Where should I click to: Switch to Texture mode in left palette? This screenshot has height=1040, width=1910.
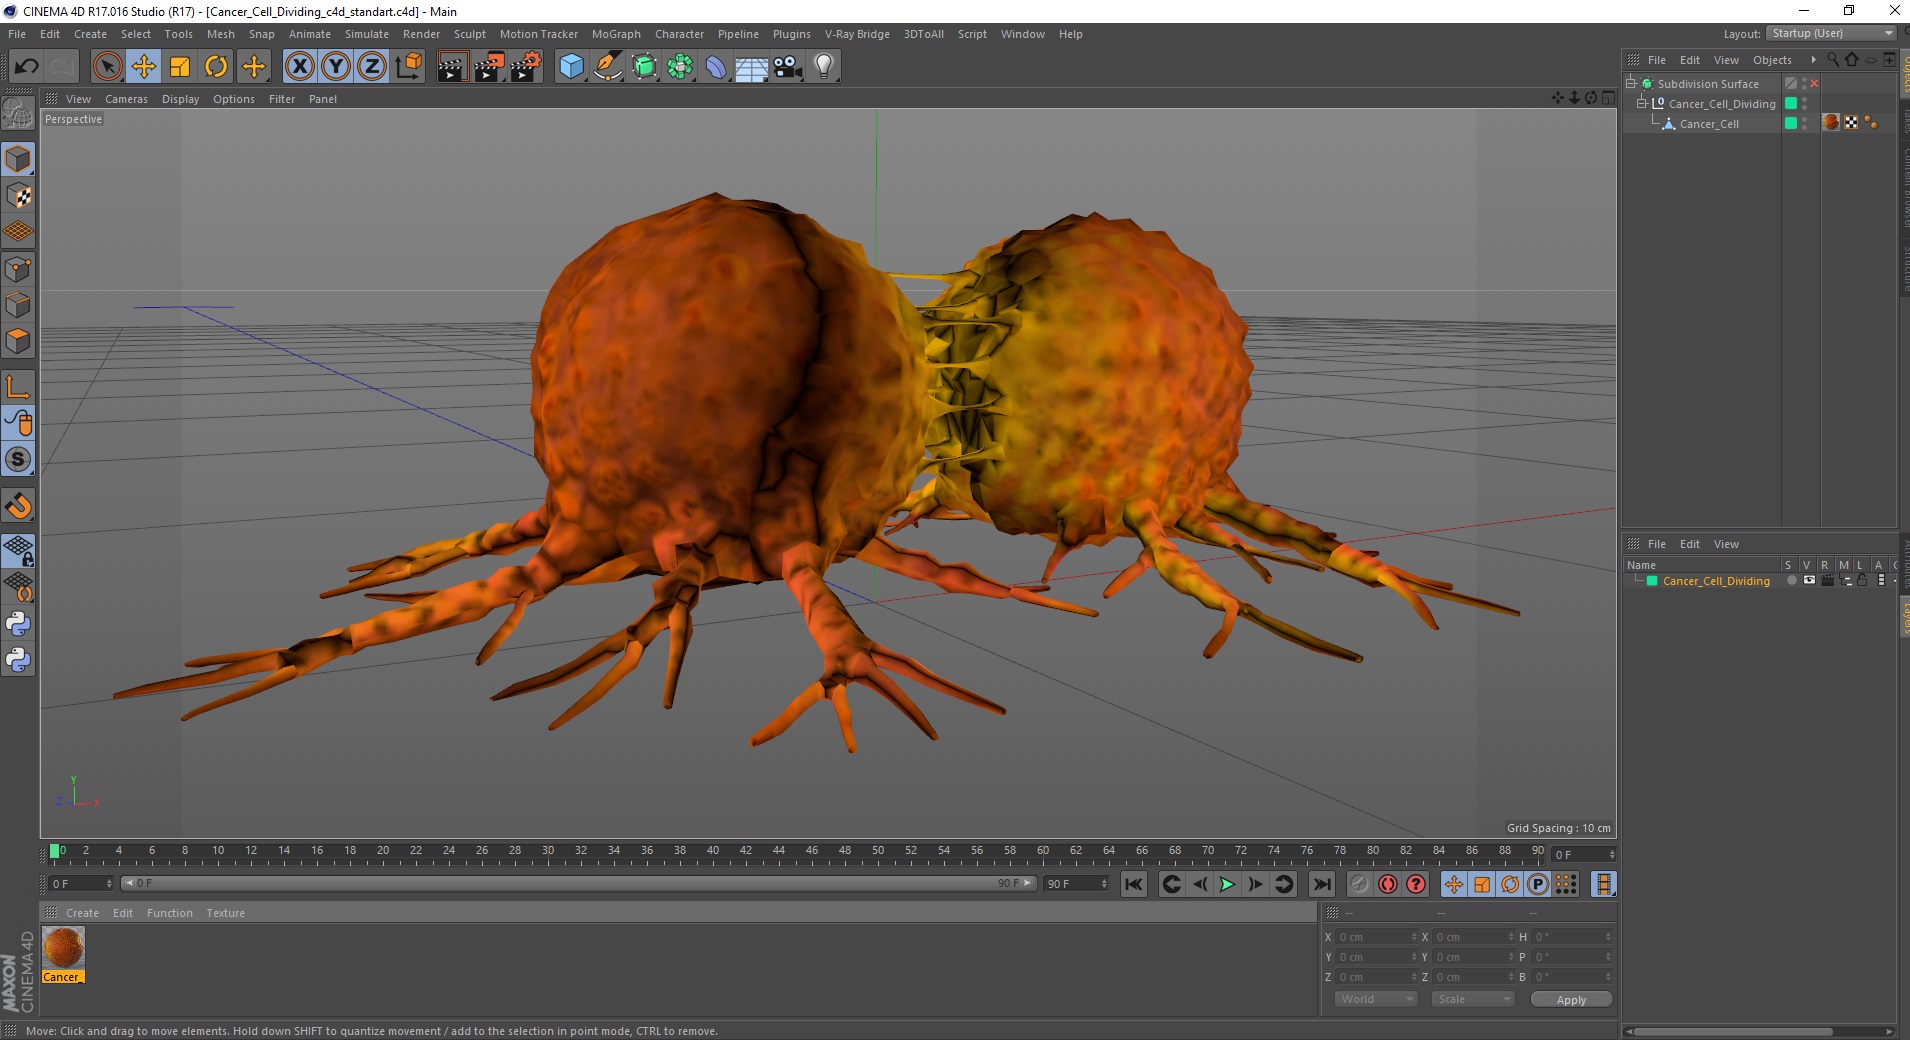[x=18, y=196]
